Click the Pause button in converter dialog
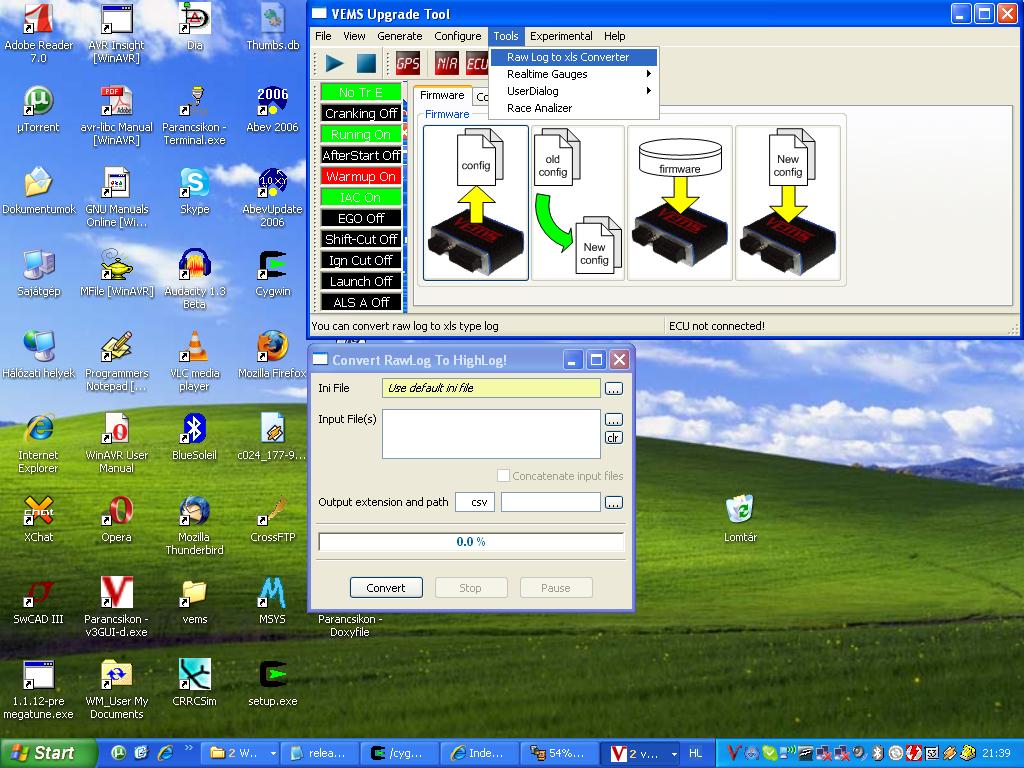Image resolution: width=1024 pixels, height=768 pixels. point(556,588)
